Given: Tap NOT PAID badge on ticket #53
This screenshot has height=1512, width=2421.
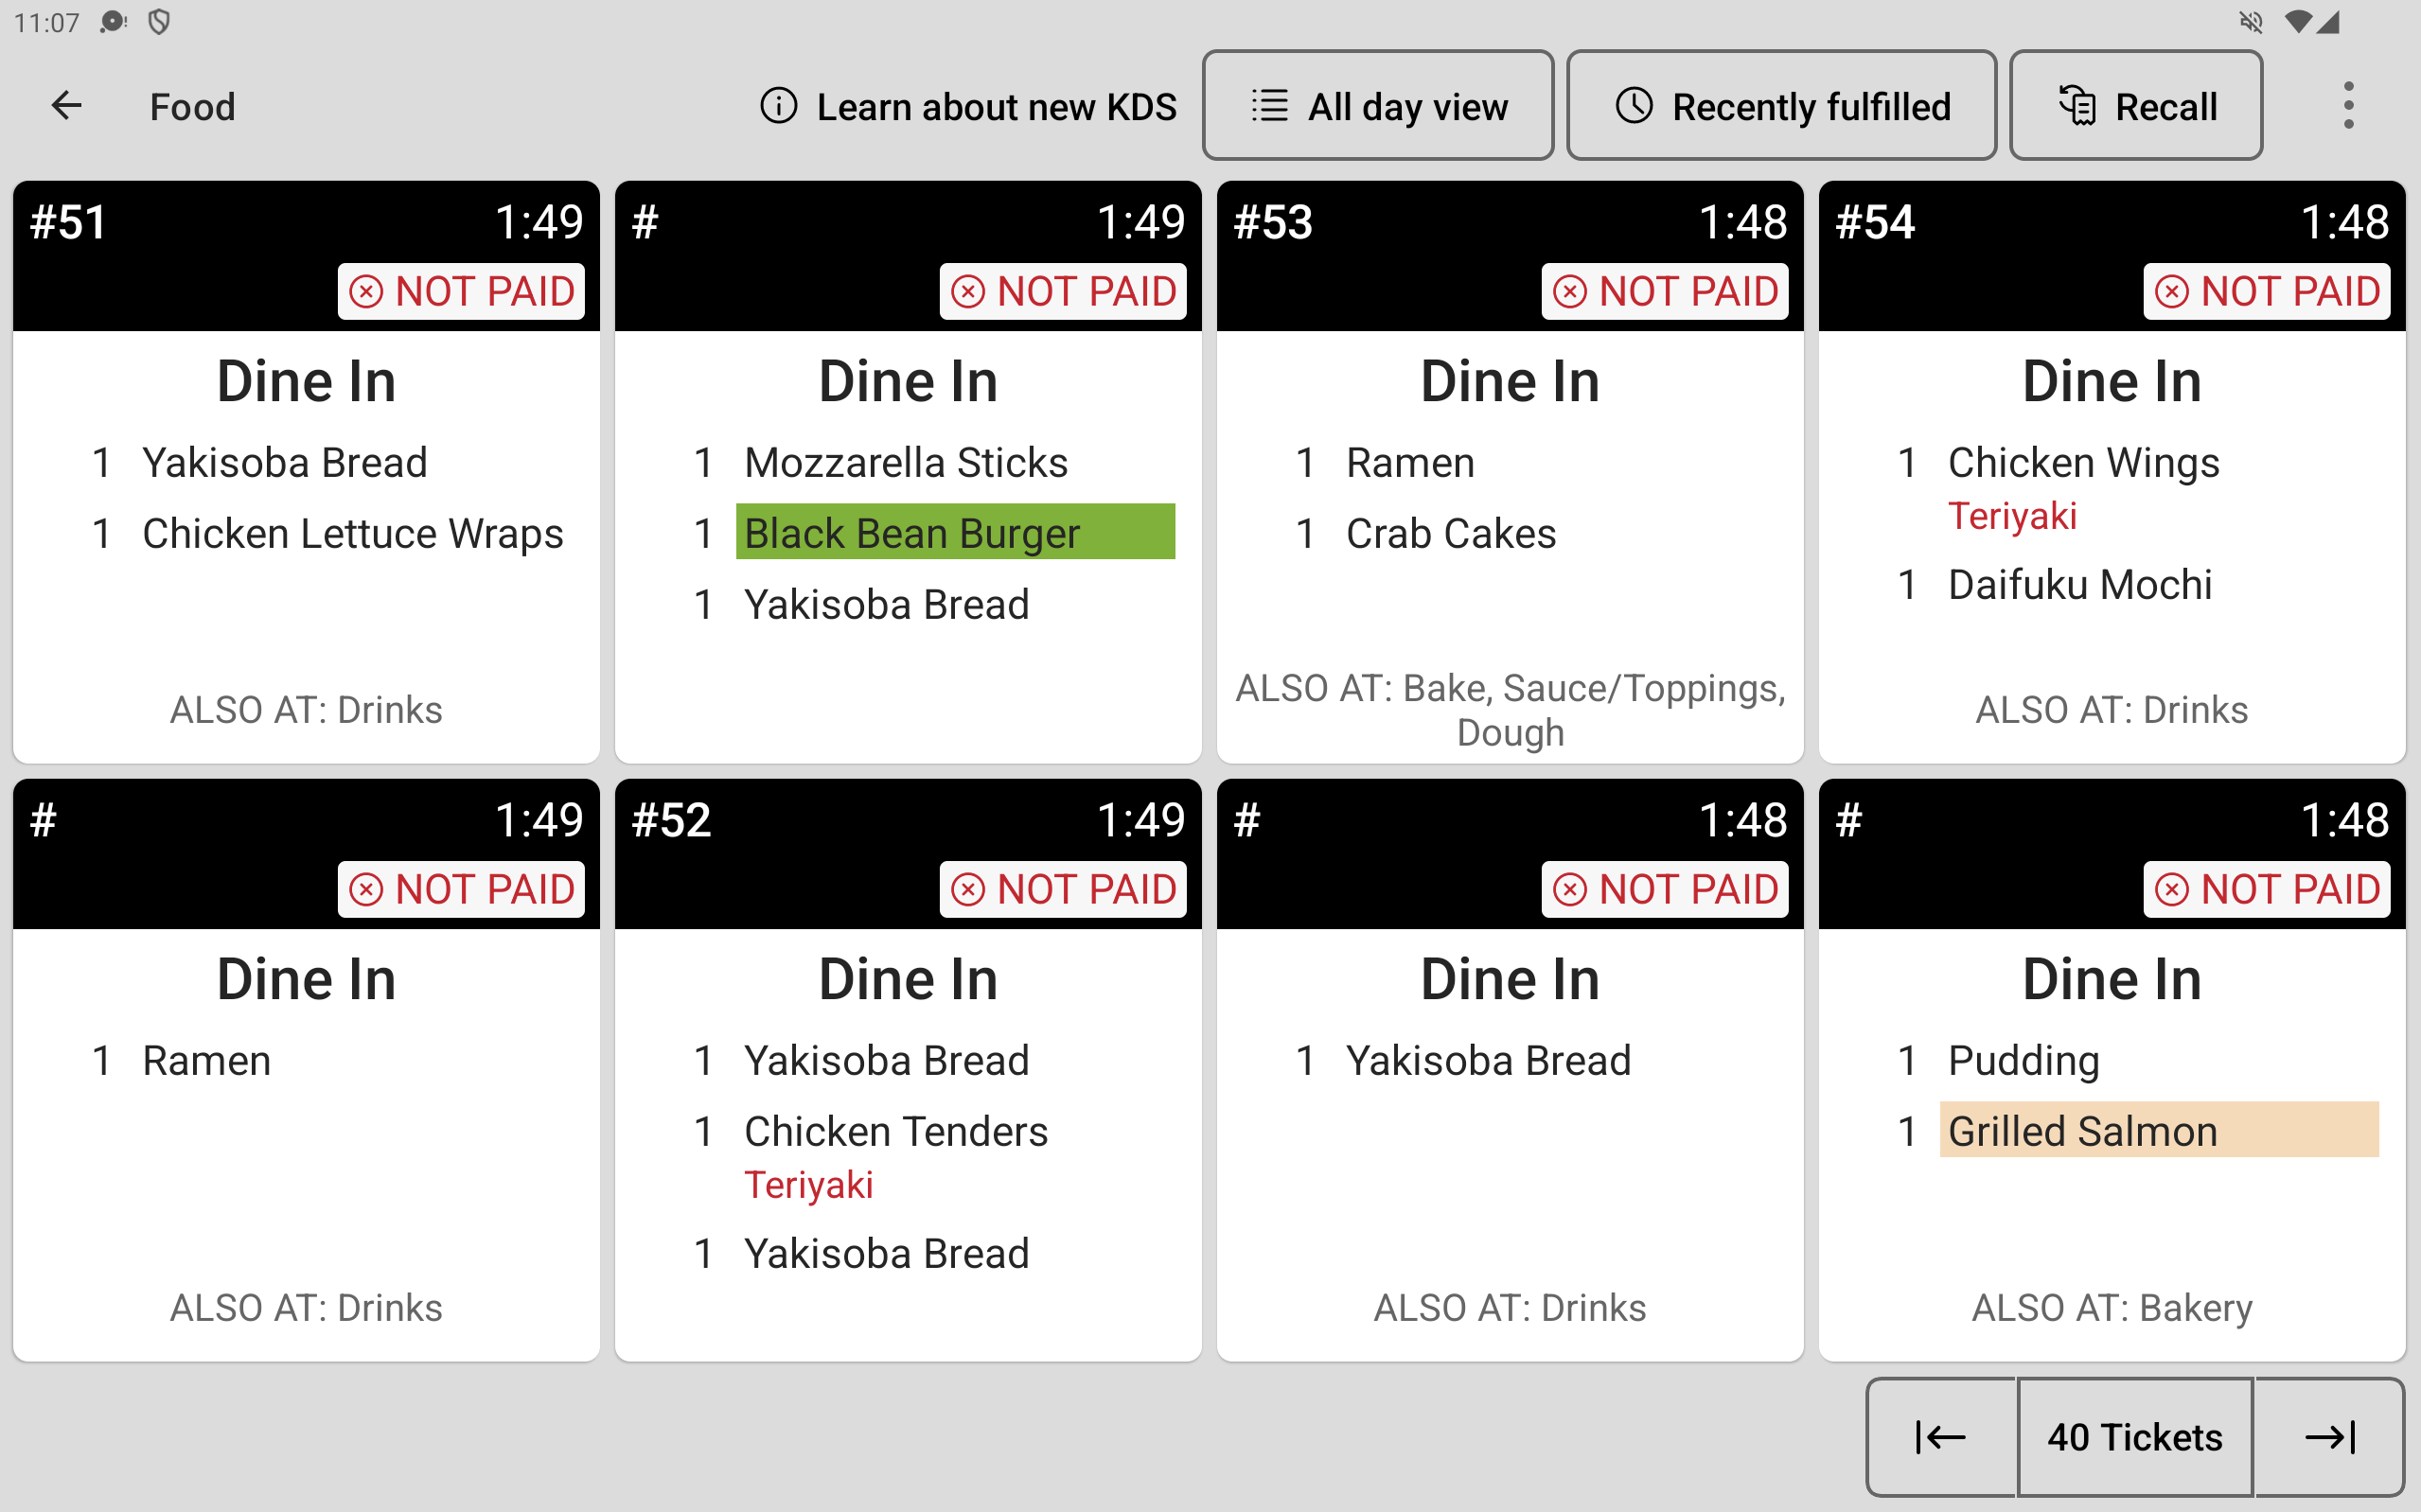Looking at the screenshot, I should tap(1665, 291).
